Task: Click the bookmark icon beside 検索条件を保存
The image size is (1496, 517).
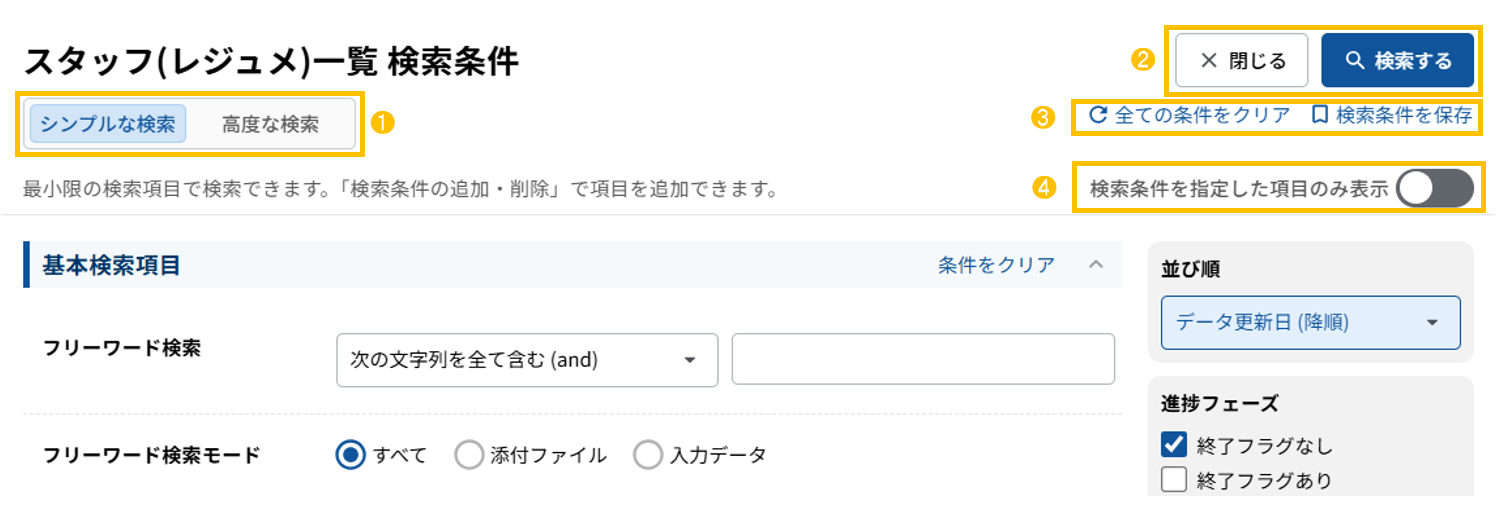Action: click(x=1320, y=115)
